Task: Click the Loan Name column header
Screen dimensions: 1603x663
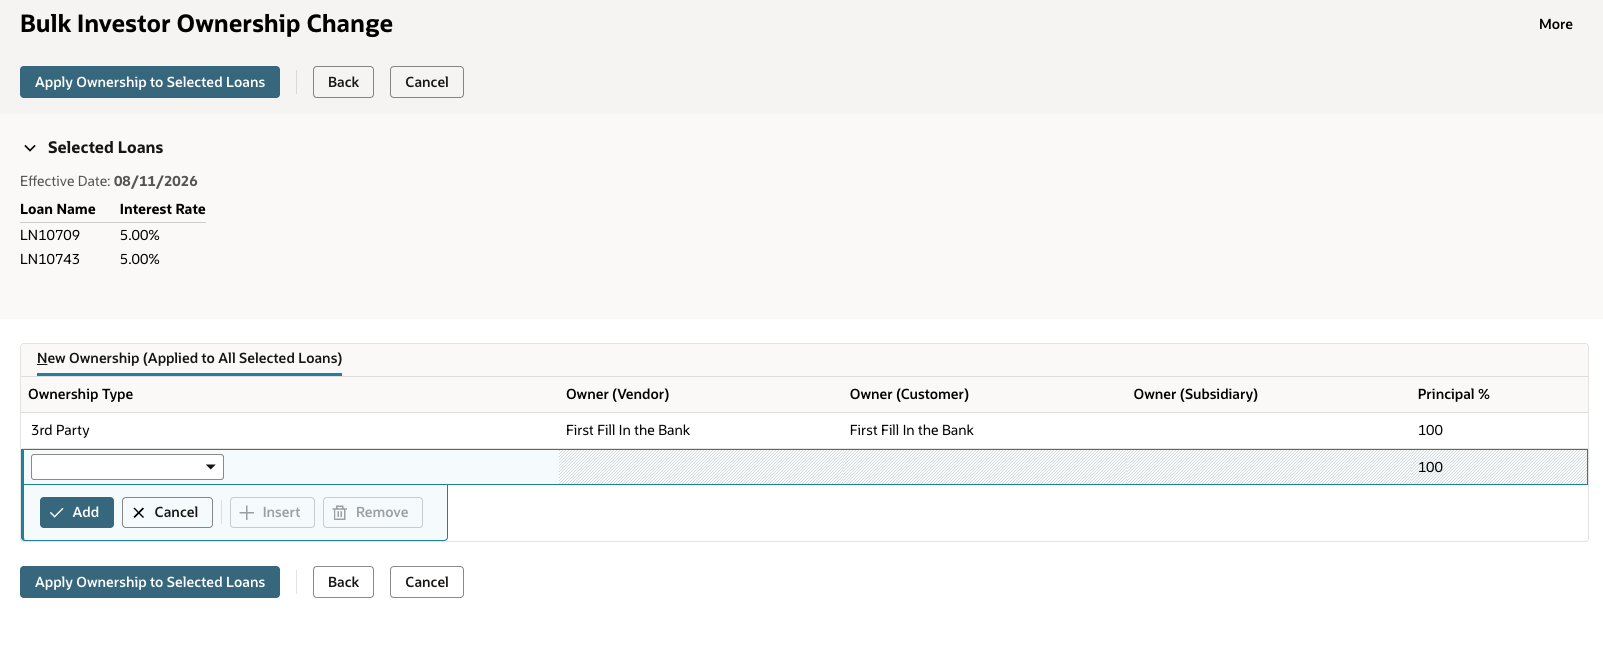Action: click(58, 209)
